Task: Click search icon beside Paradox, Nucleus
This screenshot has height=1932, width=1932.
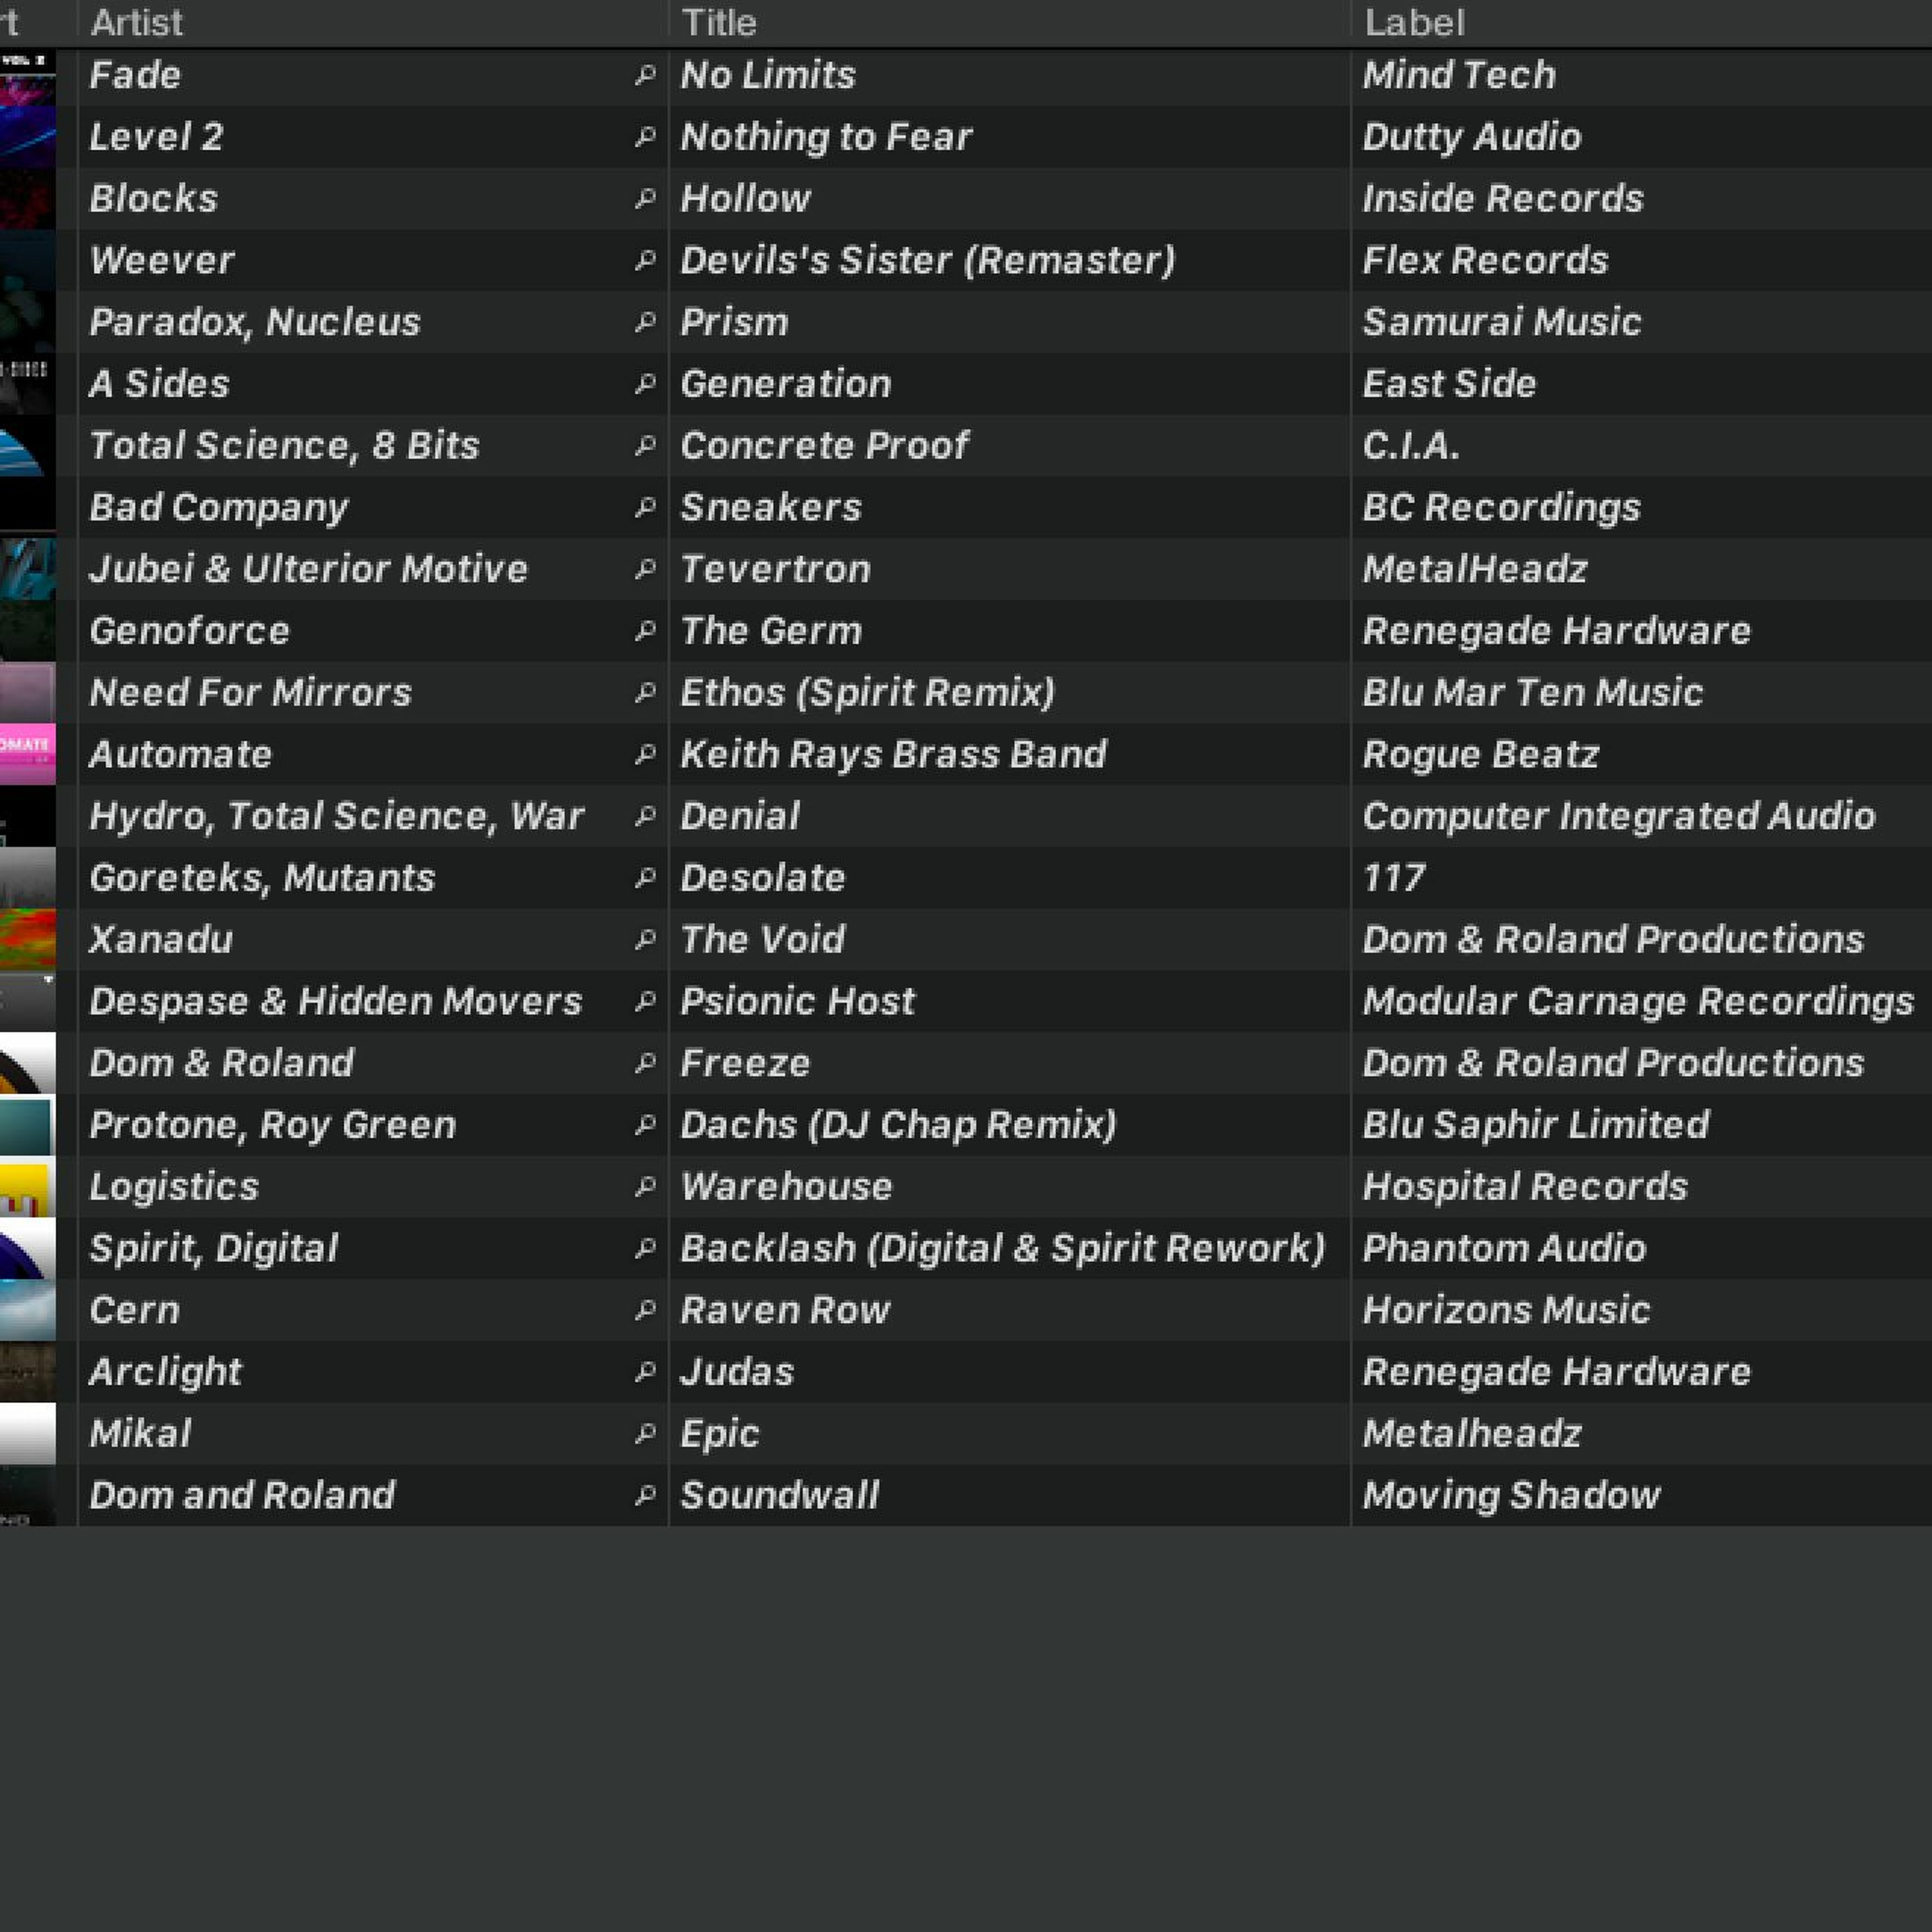Action: (x=645, y=322)
